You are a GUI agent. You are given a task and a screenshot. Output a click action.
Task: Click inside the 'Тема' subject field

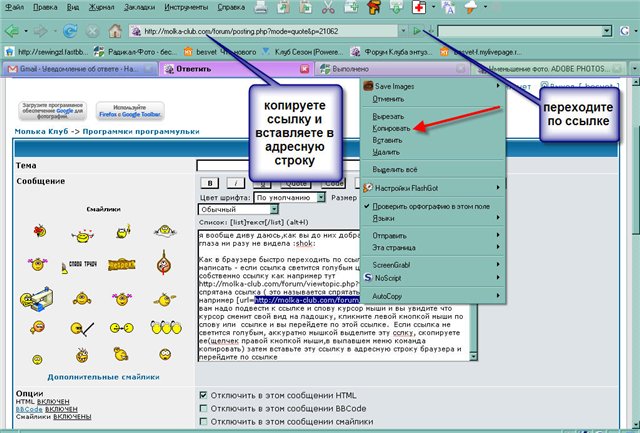pos(280,165)
